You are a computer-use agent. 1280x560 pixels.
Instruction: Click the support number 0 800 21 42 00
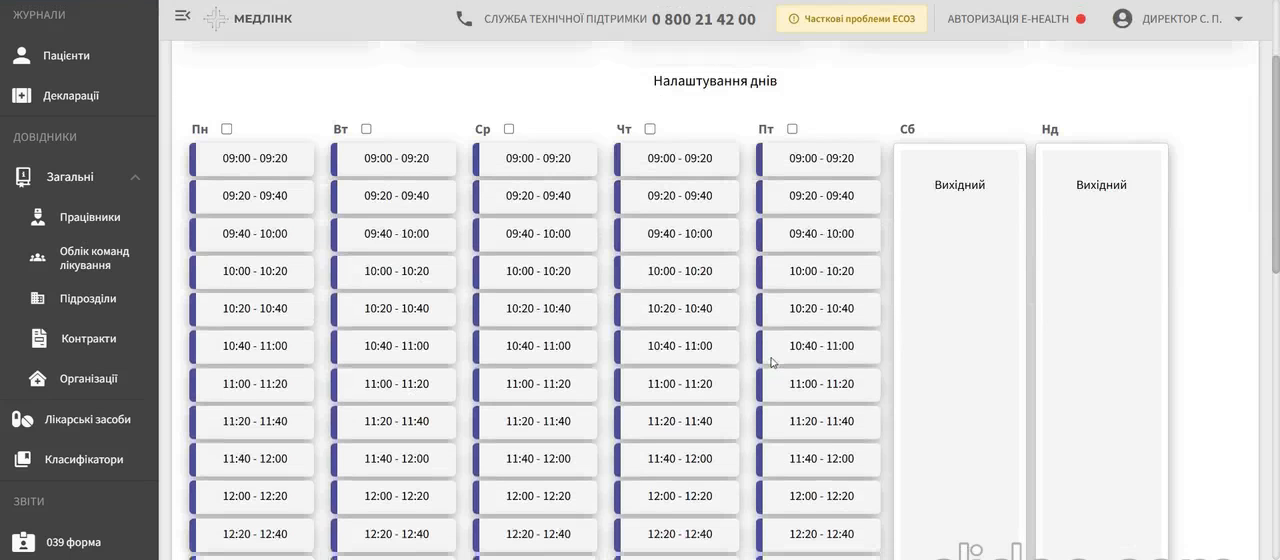point(704,19)
